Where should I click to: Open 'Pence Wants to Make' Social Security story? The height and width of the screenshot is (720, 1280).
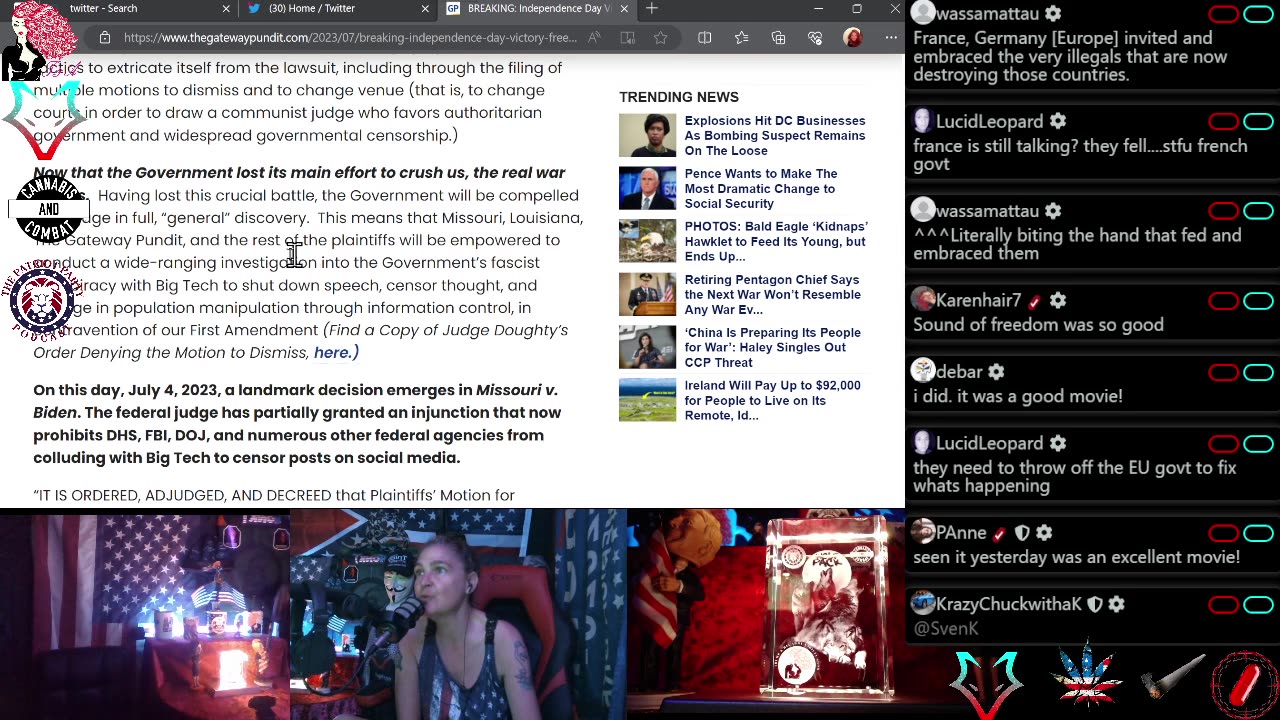click(x=761, y=189)
